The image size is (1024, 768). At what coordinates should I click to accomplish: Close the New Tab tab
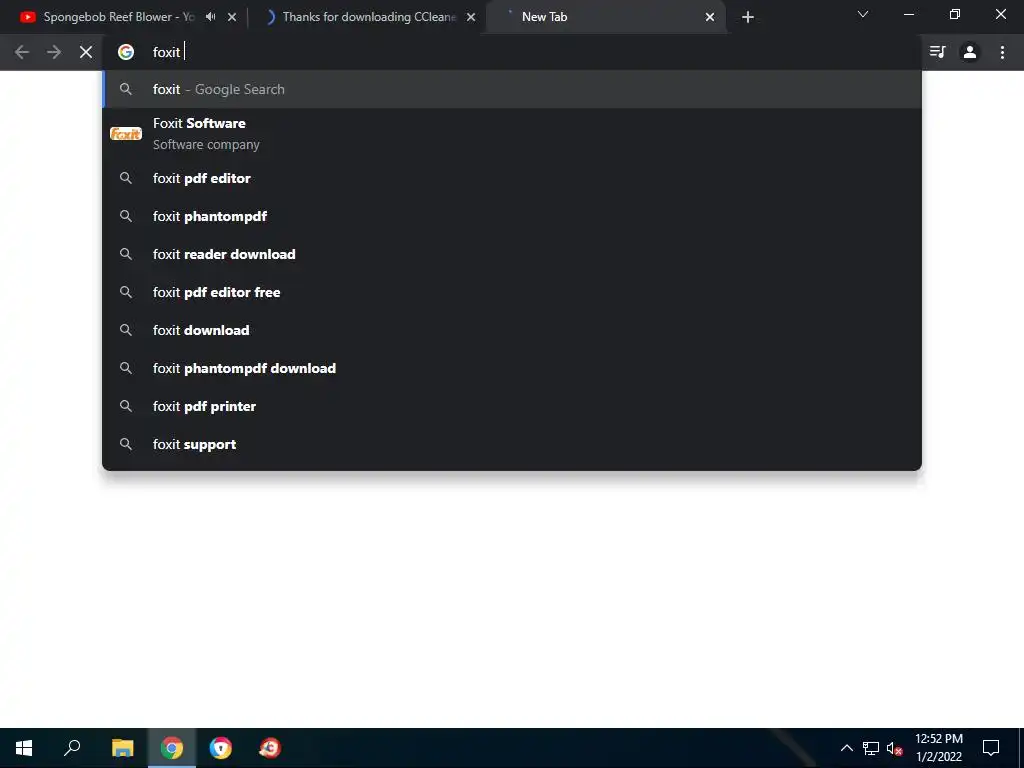[710, 17]
